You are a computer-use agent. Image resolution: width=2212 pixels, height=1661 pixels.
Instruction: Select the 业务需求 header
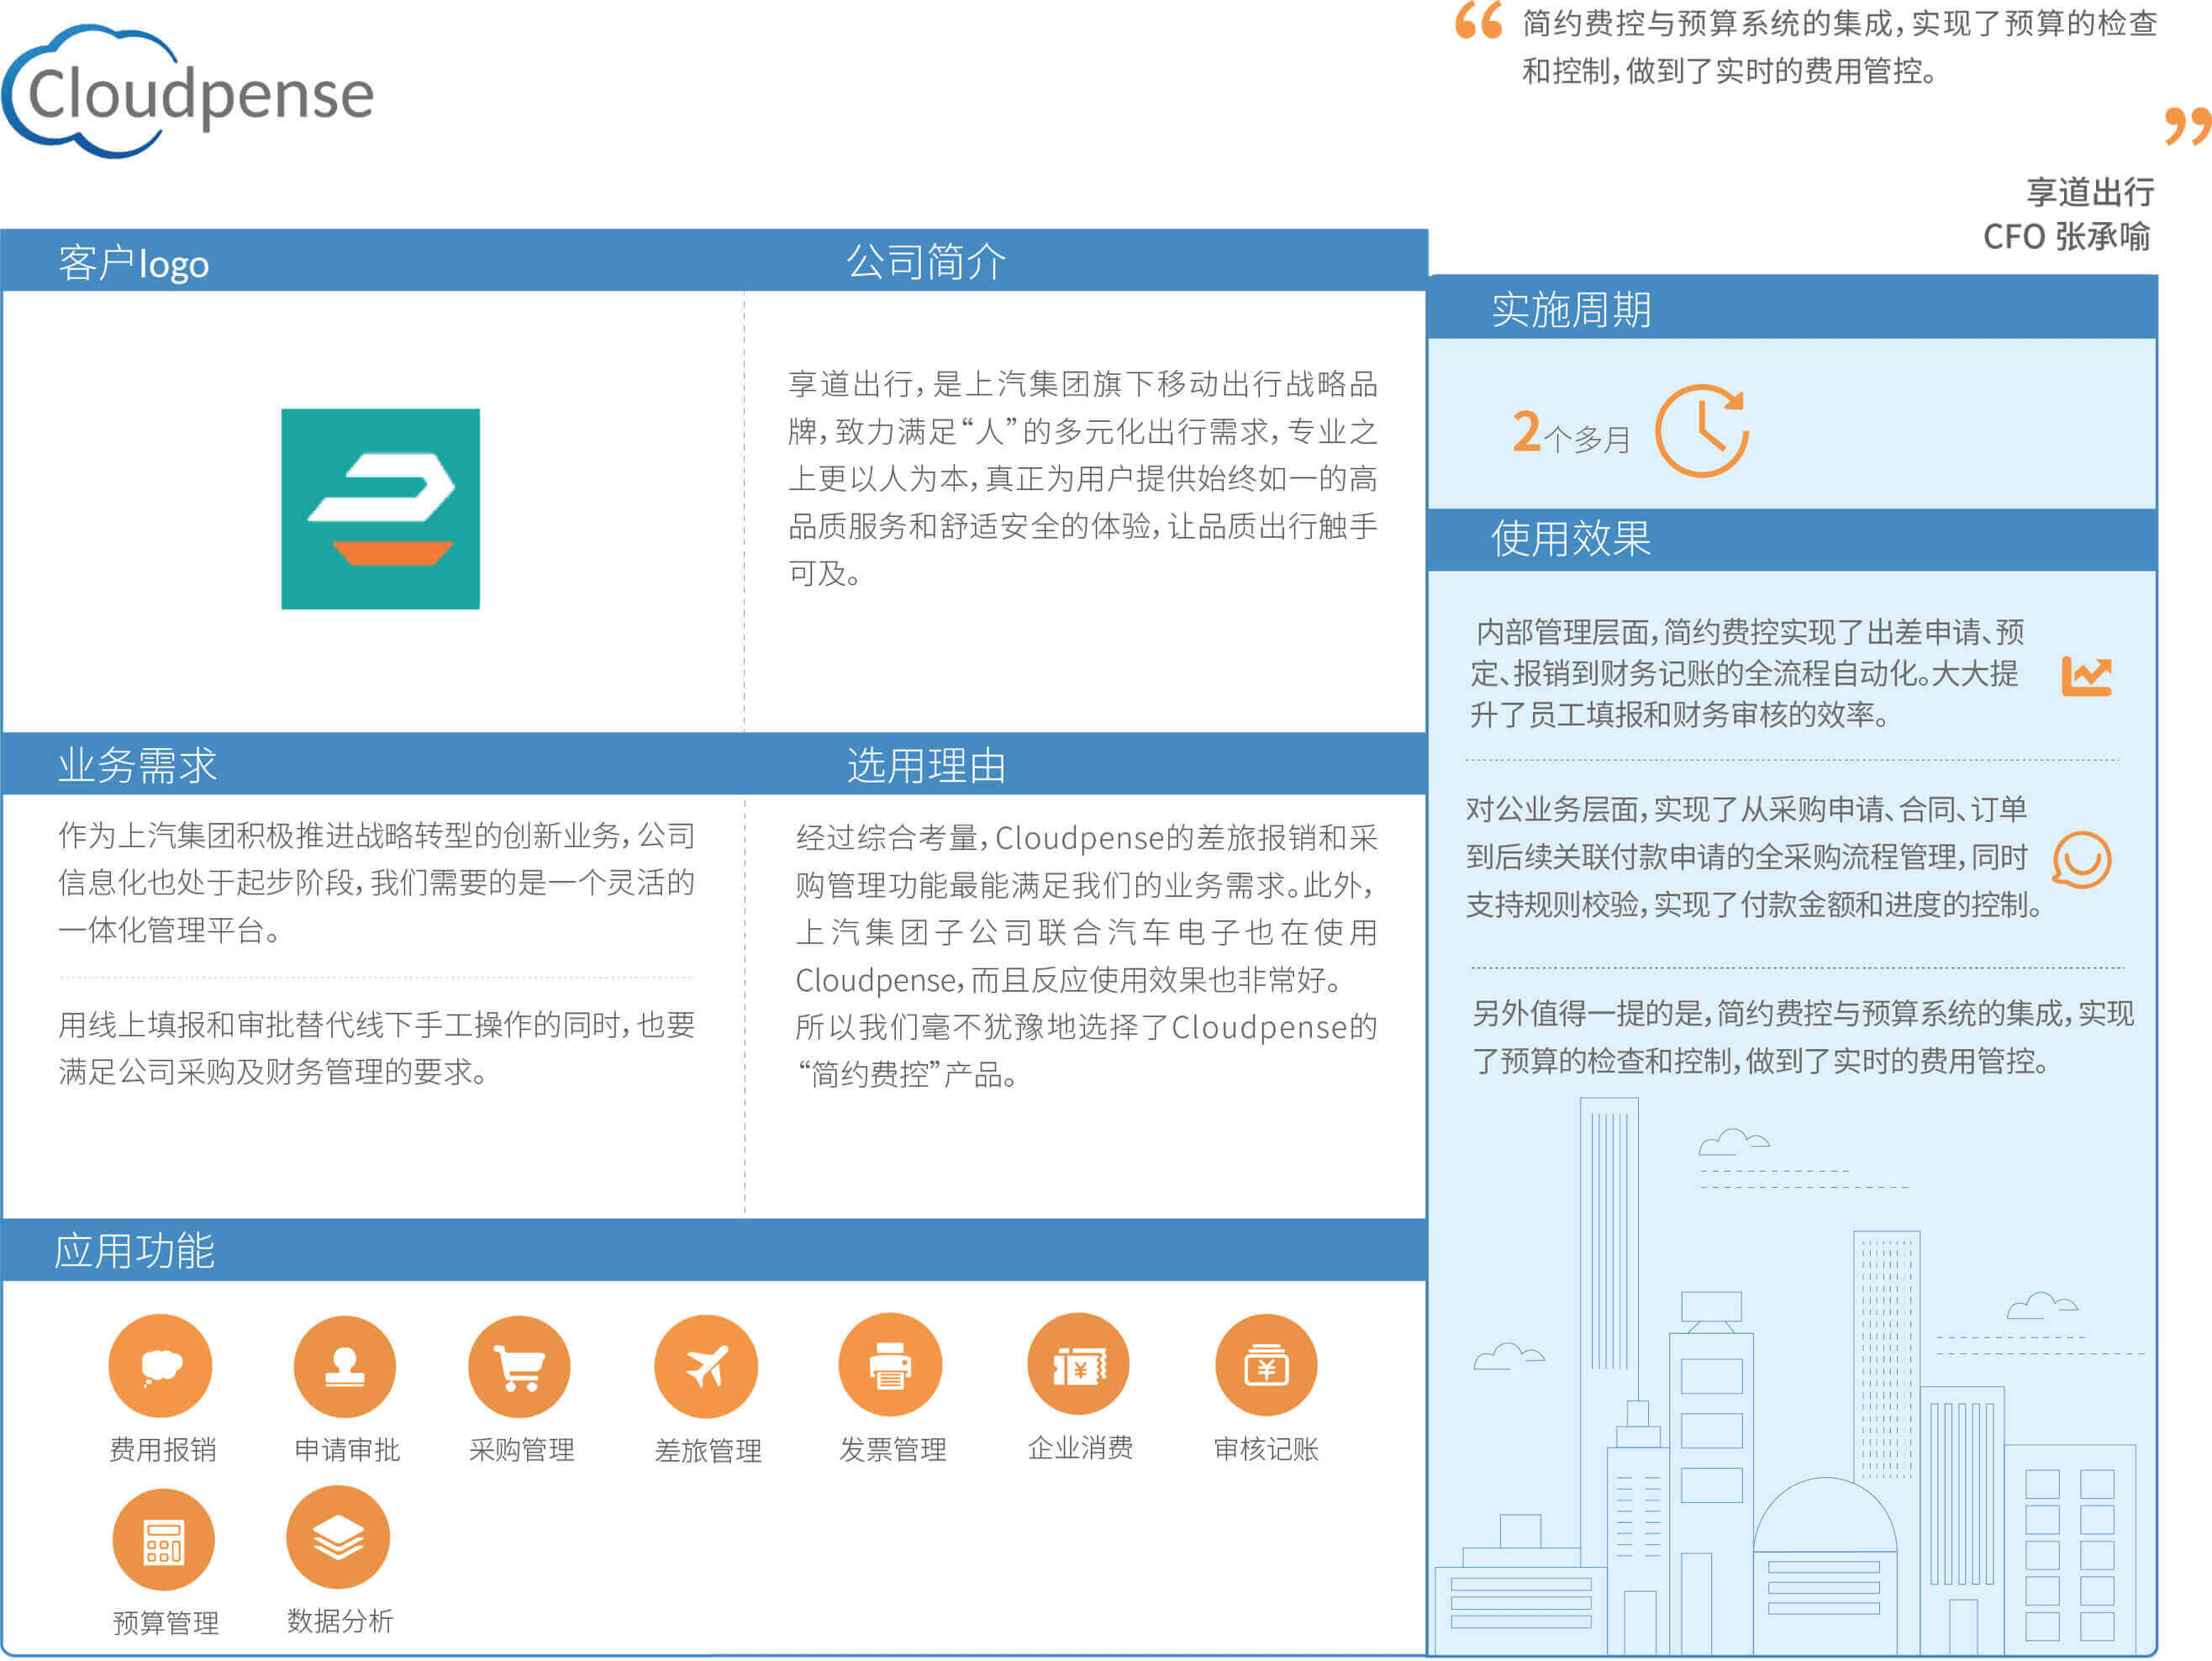(x=137, y=765)
